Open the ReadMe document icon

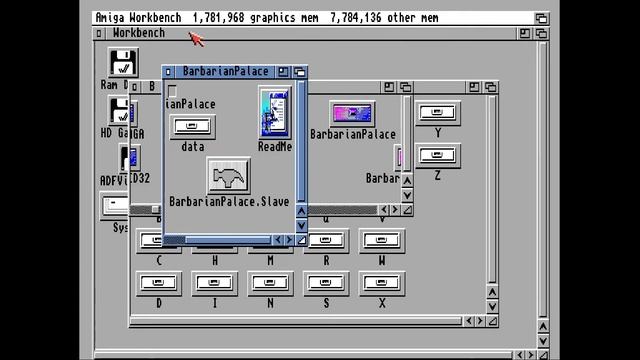[275, 113]
